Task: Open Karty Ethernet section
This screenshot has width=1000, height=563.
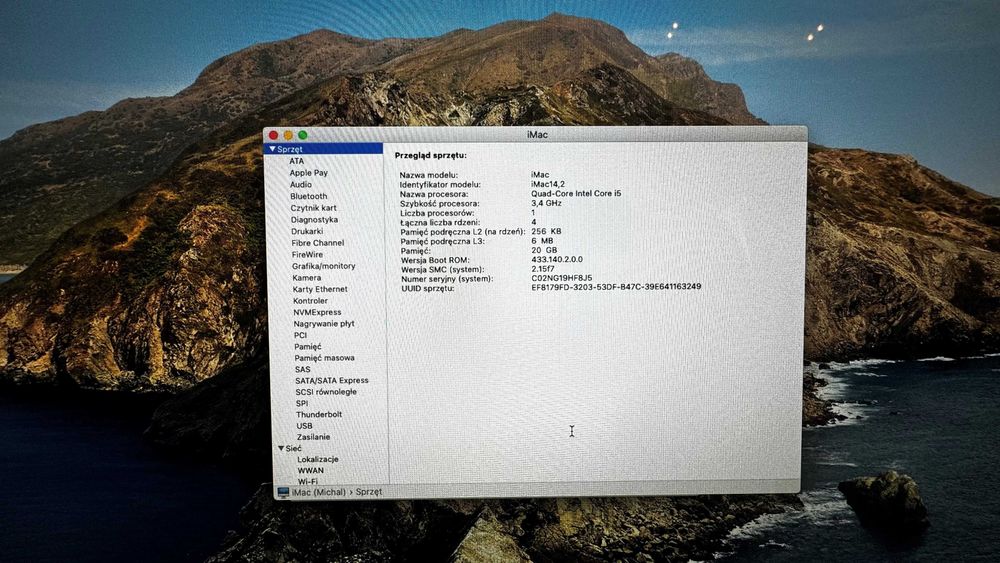Action: (x=320, y=289)
